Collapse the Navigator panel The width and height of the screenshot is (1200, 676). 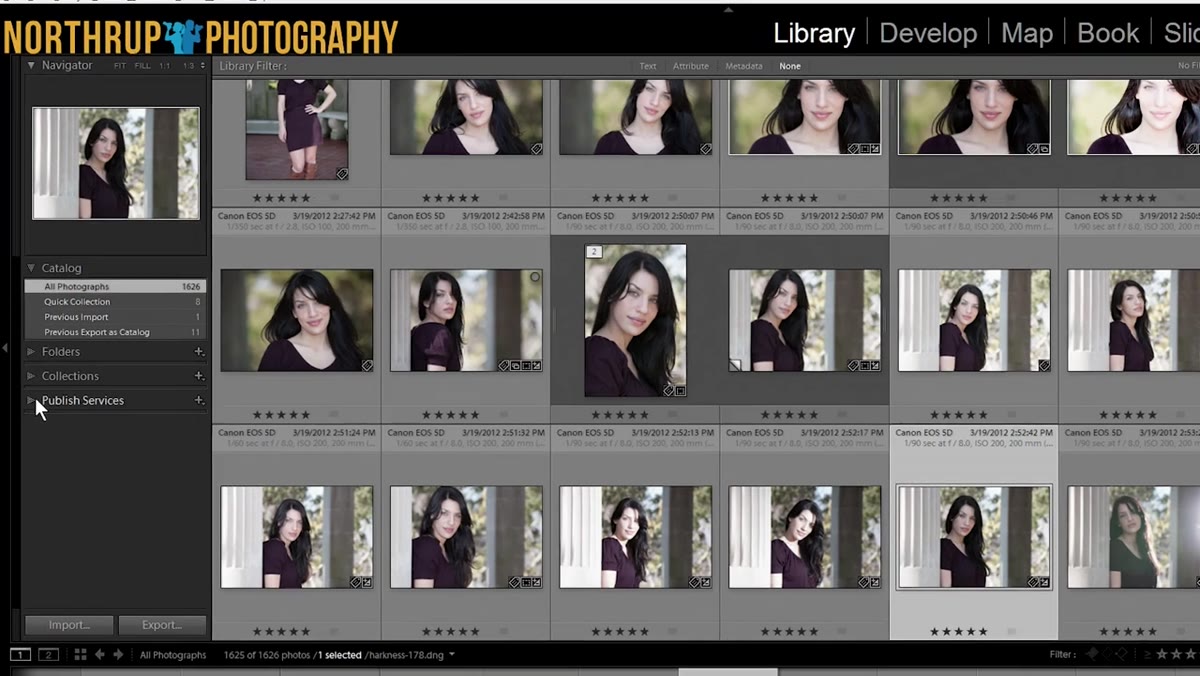(31, 65)
